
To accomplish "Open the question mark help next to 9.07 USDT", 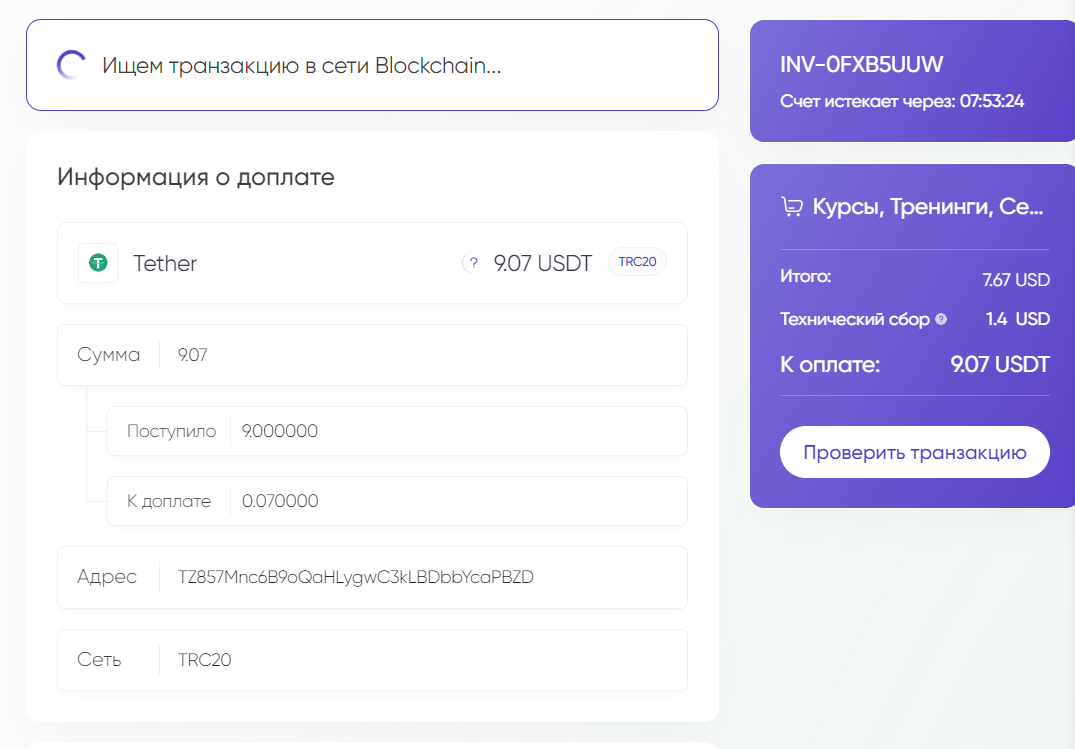I will click(x=472, y=263).
